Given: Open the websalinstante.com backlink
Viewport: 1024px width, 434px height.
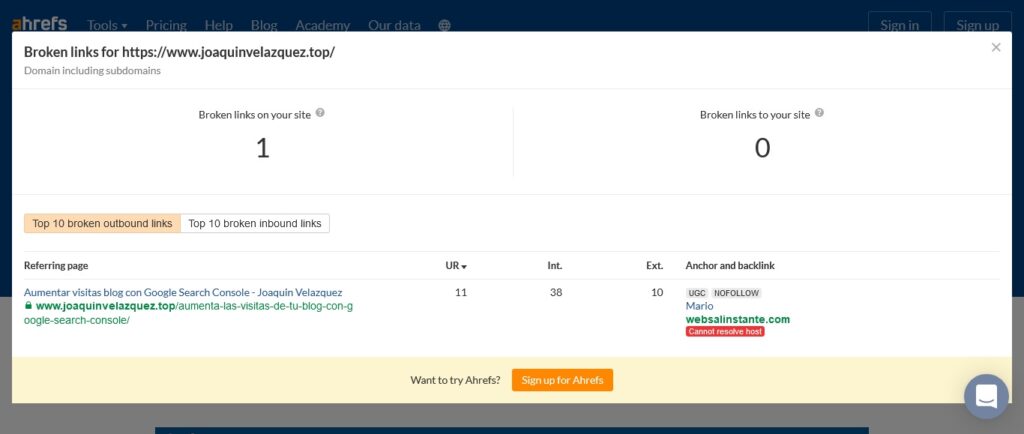Looking at the screenshot, I should pos(738,320).
